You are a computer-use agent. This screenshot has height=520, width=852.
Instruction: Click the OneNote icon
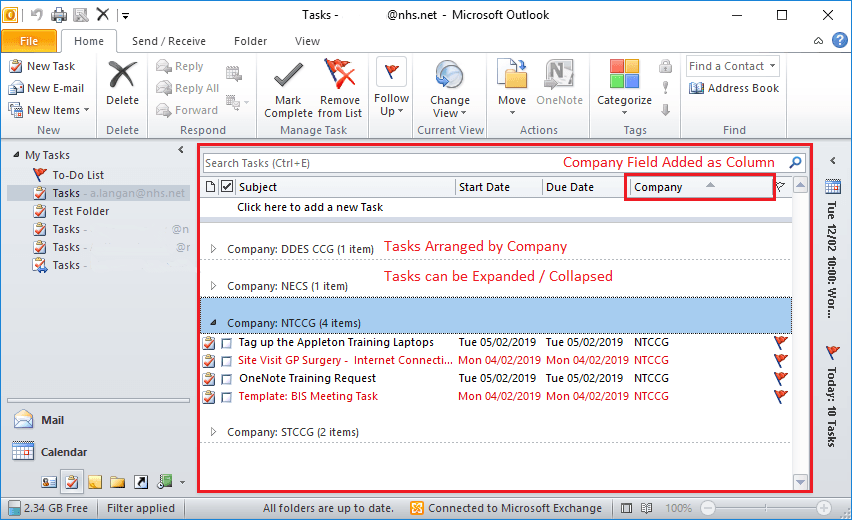coord(559,74)
